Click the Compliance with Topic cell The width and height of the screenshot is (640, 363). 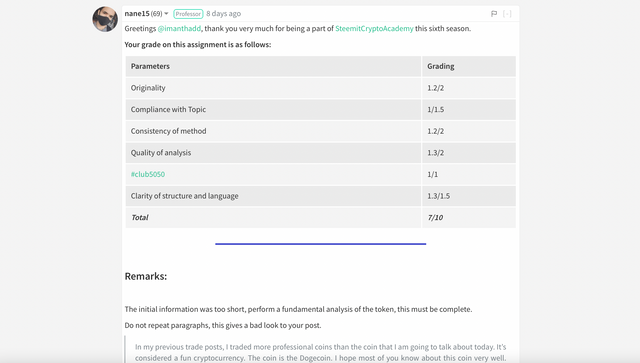tap(273, 109)
